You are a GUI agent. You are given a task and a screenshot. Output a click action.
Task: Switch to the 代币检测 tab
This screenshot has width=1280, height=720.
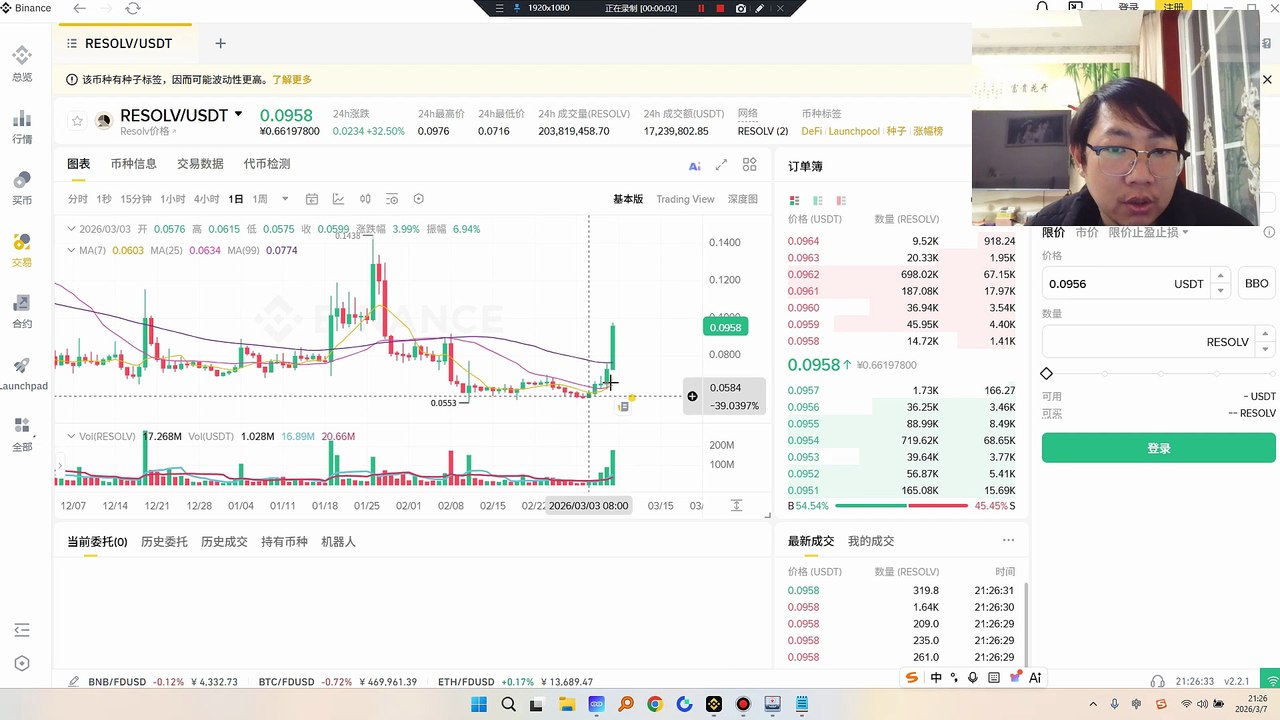pos(267,164)
